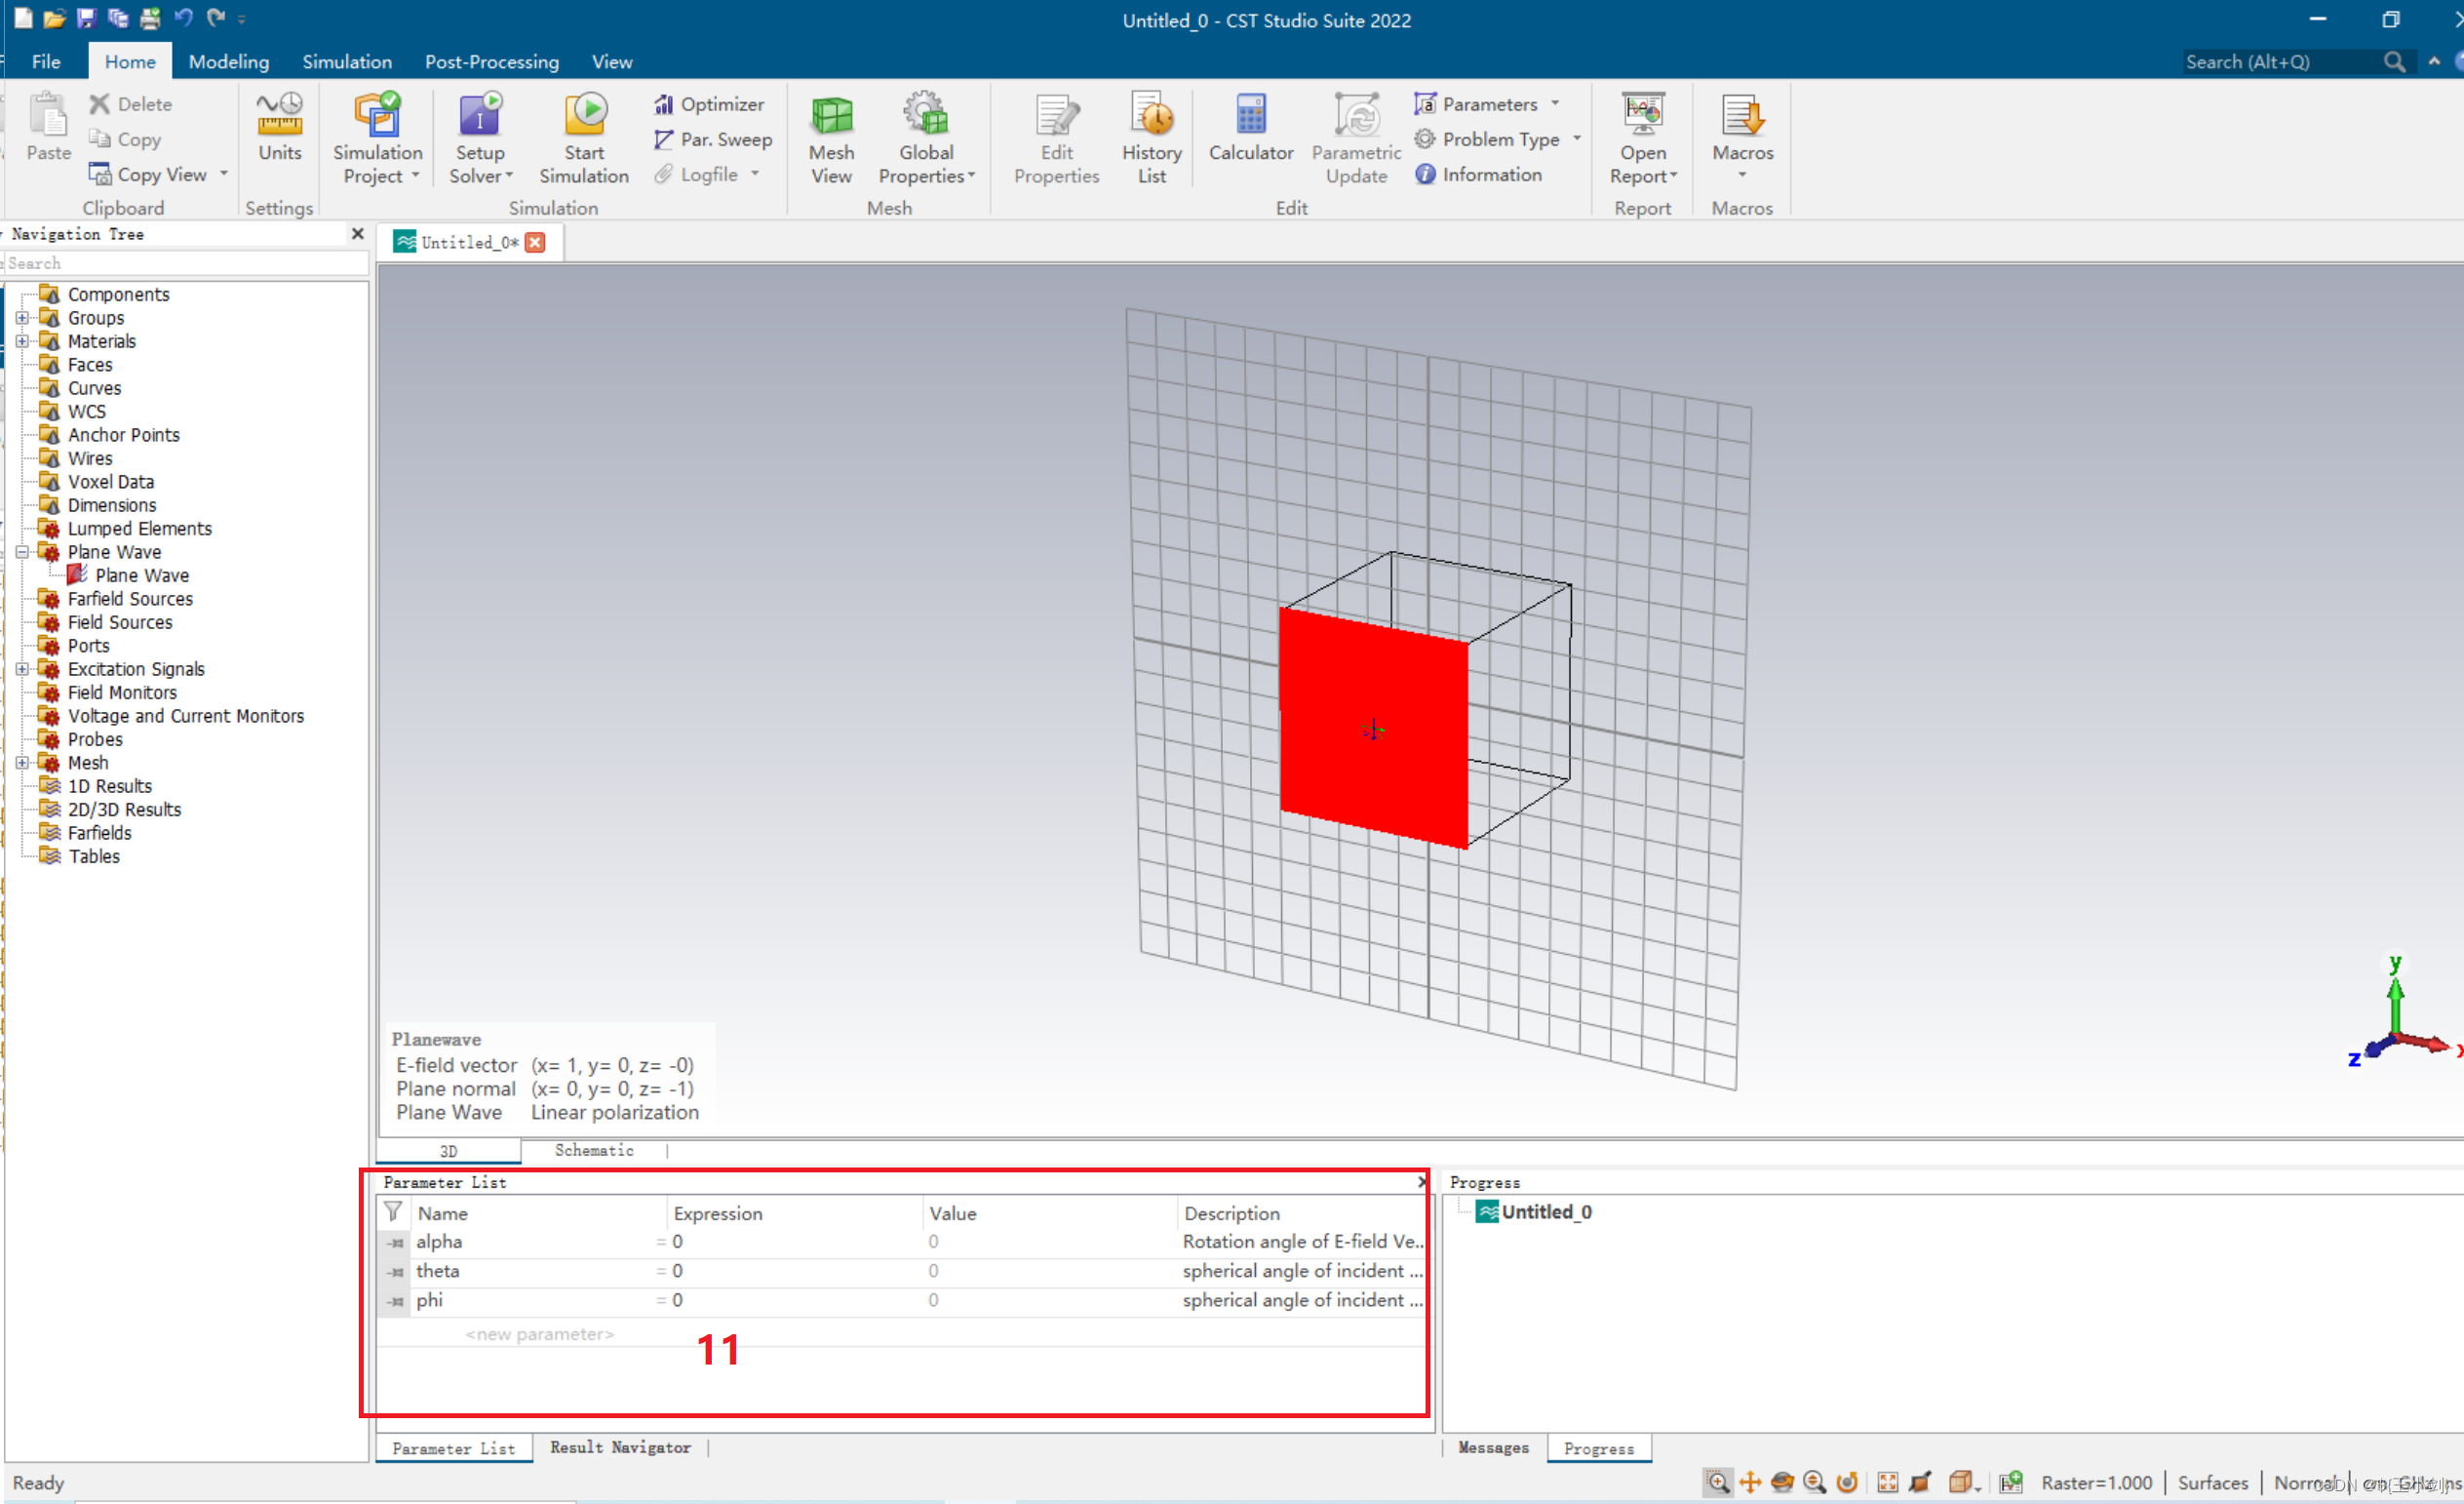Viewport: 2464px width, 1504px height.
Task: Expand the Materials tree node
Action: pyautogui.click(x=22, y=341)
